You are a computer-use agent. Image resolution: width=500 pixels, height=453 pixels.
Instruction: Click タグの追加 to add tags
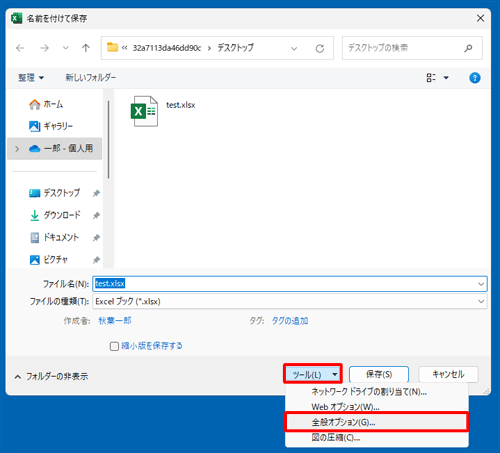290,321
